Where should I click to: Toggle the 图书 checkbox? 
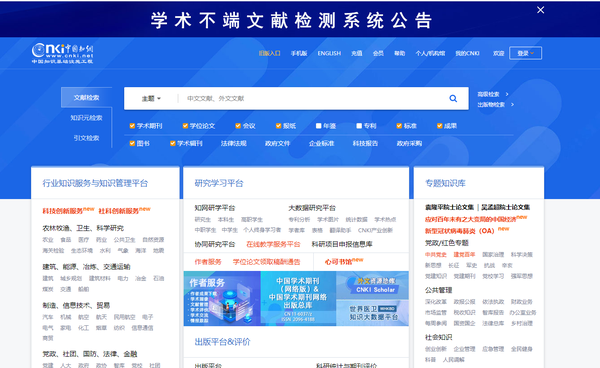132,143
